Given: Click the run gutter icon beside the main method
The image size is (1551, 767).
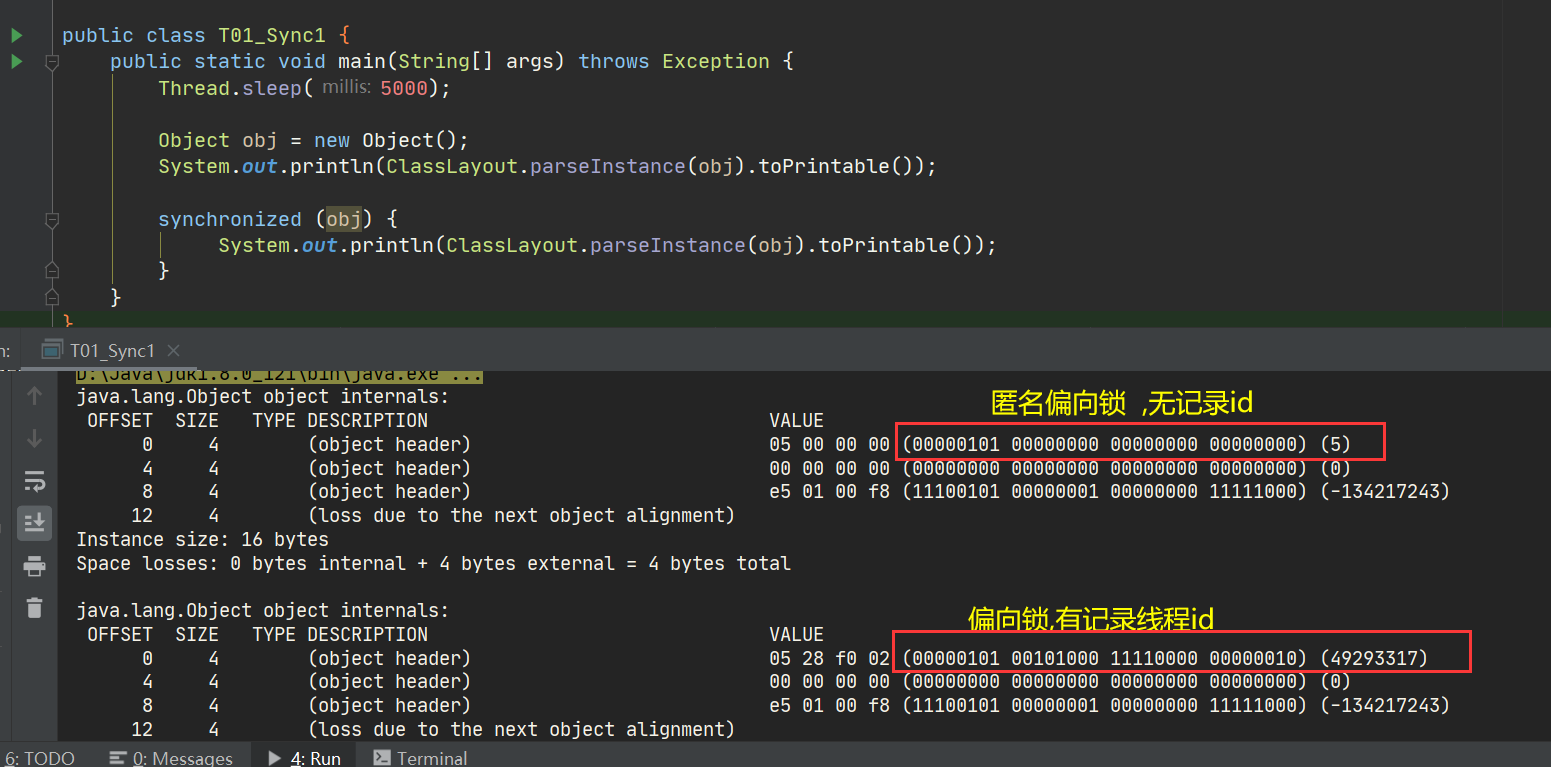Looking at the screenshot, I should click(16, 62).
